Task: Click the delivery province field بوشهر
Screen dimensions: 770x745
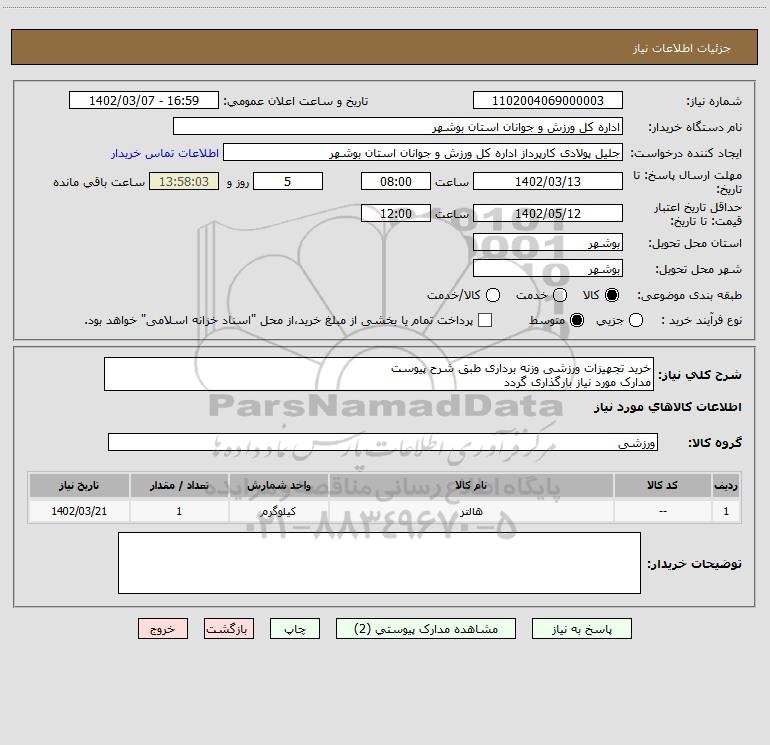Action: click(x=548, y=243)
